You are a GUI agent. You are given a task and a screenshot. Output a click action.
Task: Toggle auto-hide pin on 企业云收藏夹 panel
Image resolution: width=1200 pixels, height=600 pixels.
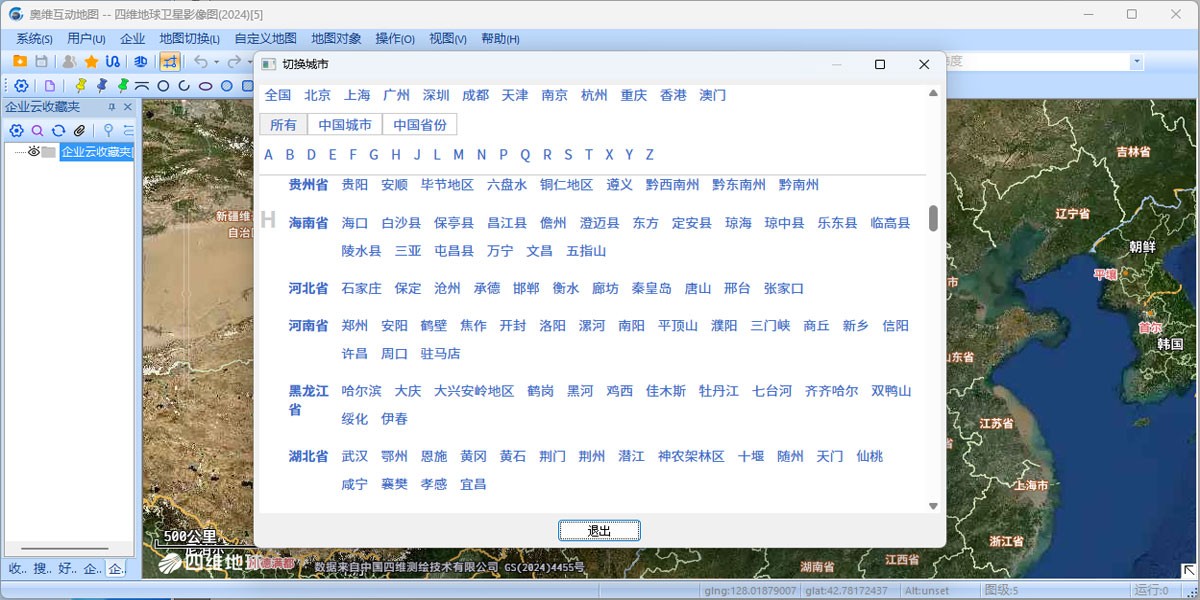pyautogui.click(x=112, y=107)
